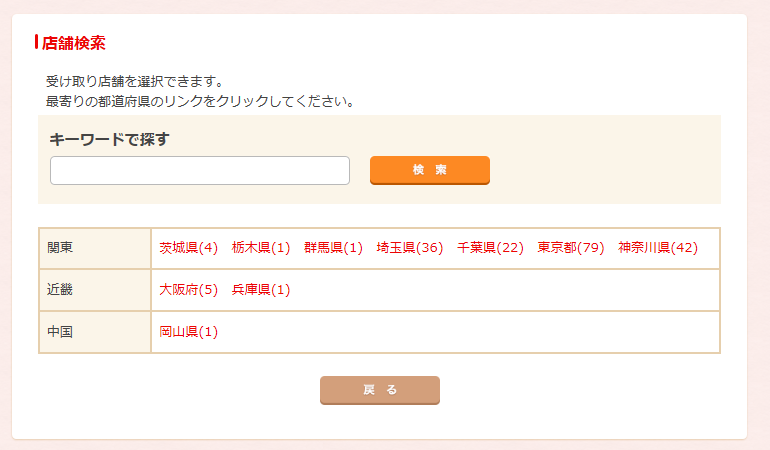Select the 栃木県(1) prefecture link
Viewport: 770px width, 450px height.
260,248
